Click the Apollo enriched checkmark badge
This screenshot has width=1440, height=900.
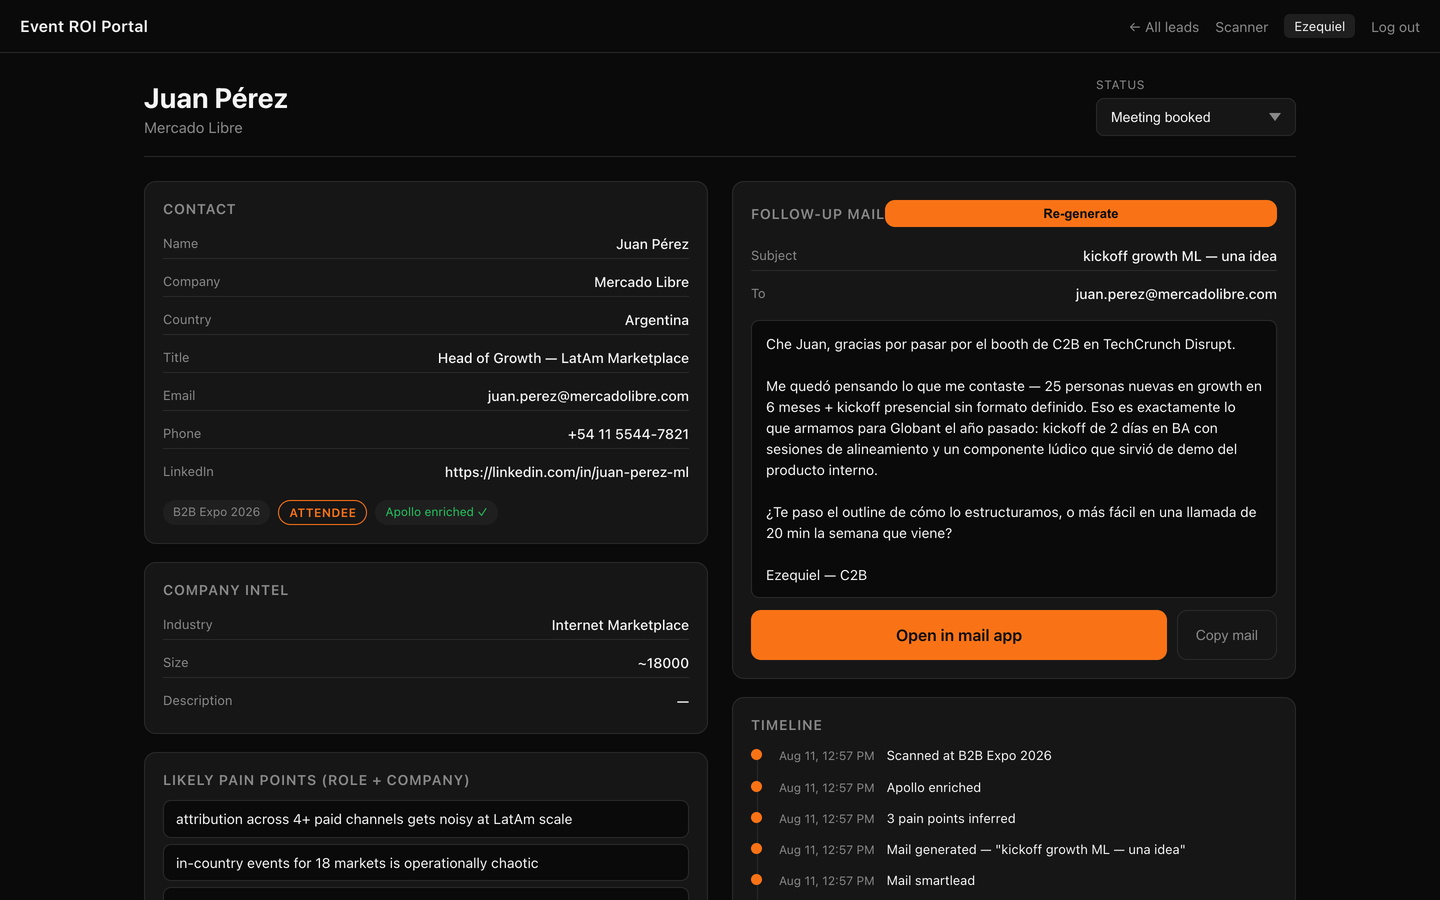(436, 512)
